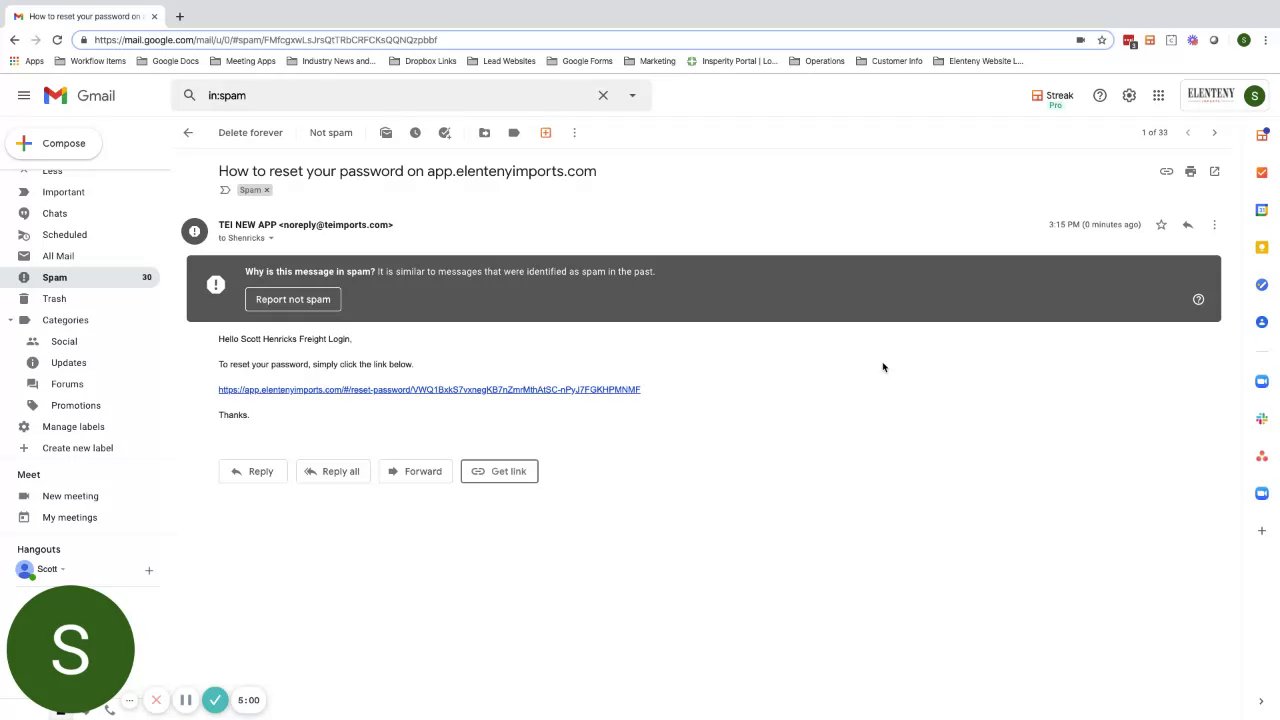Open the Labels tag icon
This screenshot has width=1280, height=720.
(x=514, y=132)
